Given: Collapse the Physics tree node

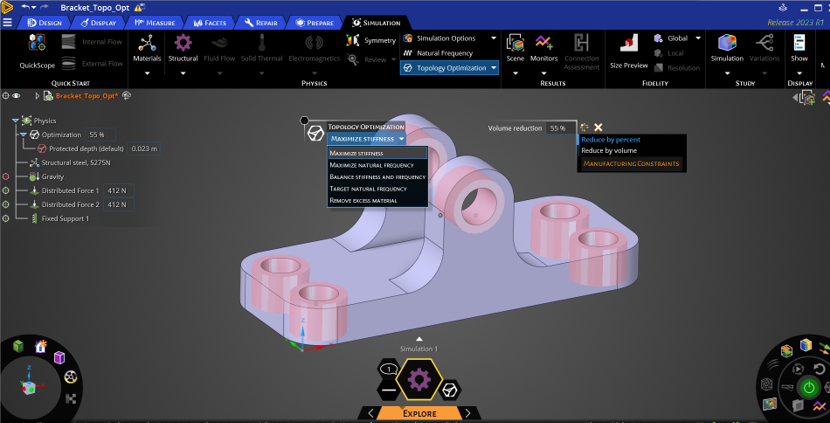Looking at the screenshot, I should point(15,121).
